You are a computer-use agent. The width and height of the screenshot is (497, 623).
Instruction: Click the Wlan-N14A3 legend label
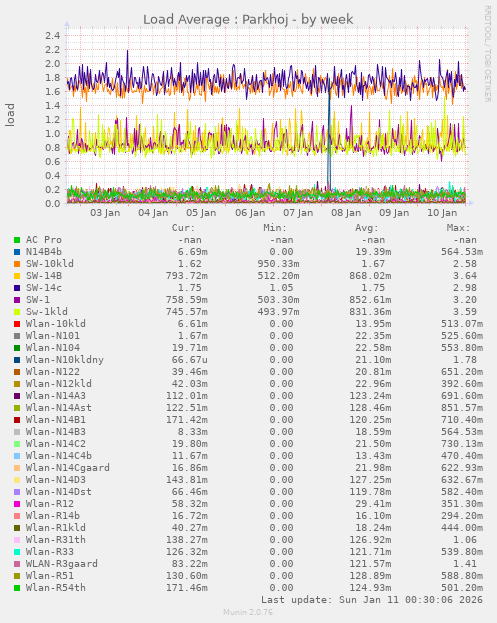(x=56, y=396)
